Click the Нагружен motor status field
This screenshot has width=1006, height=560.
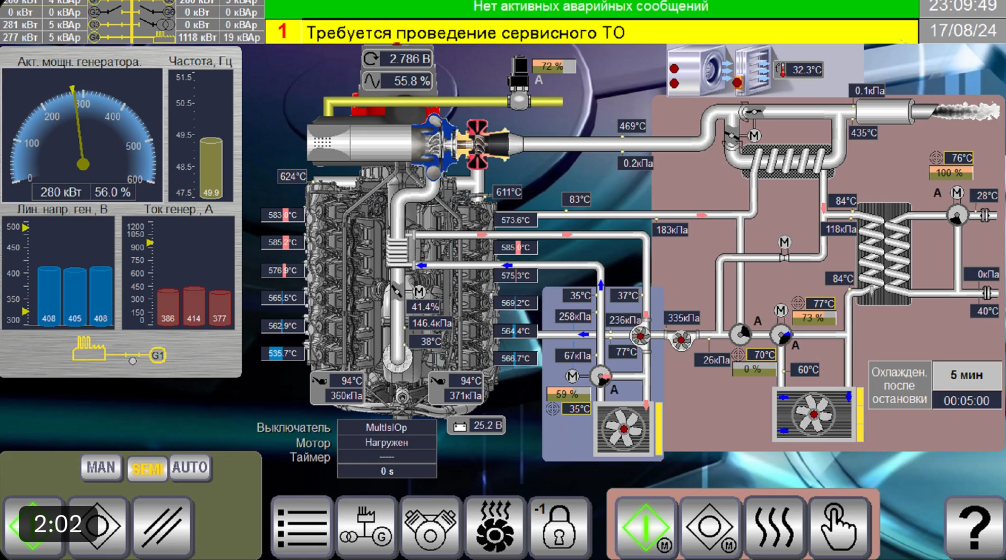386,443
